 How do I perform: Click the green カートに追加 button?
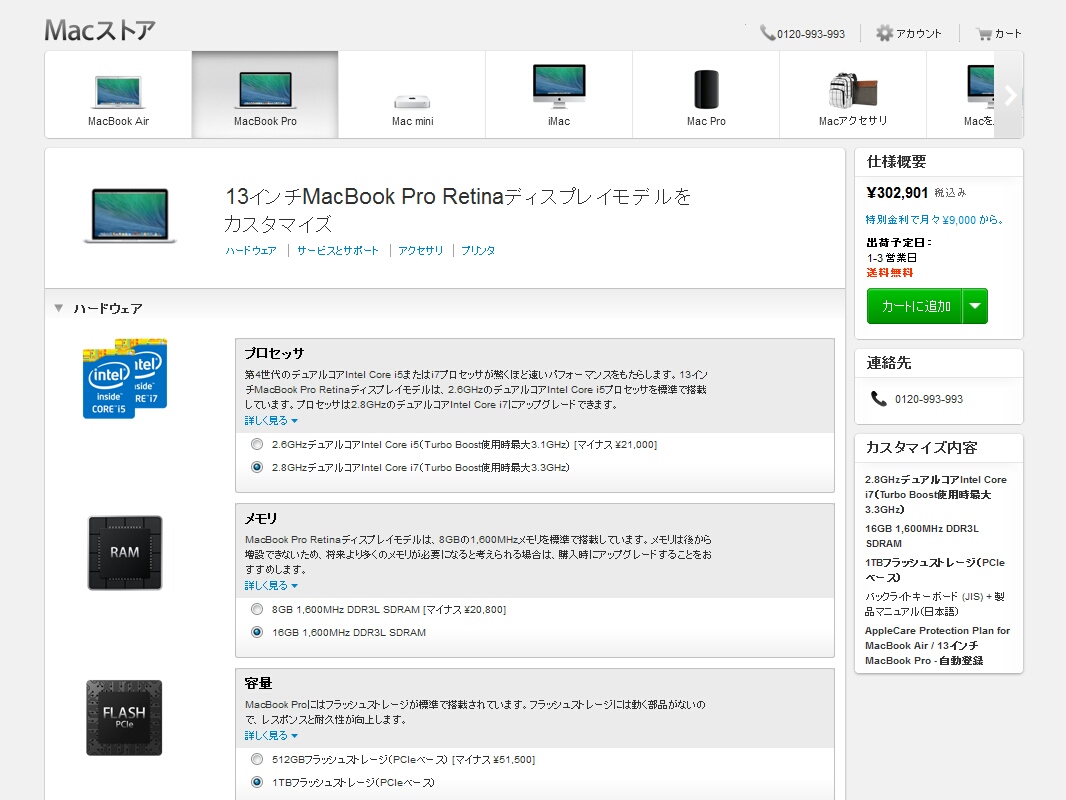915,307
